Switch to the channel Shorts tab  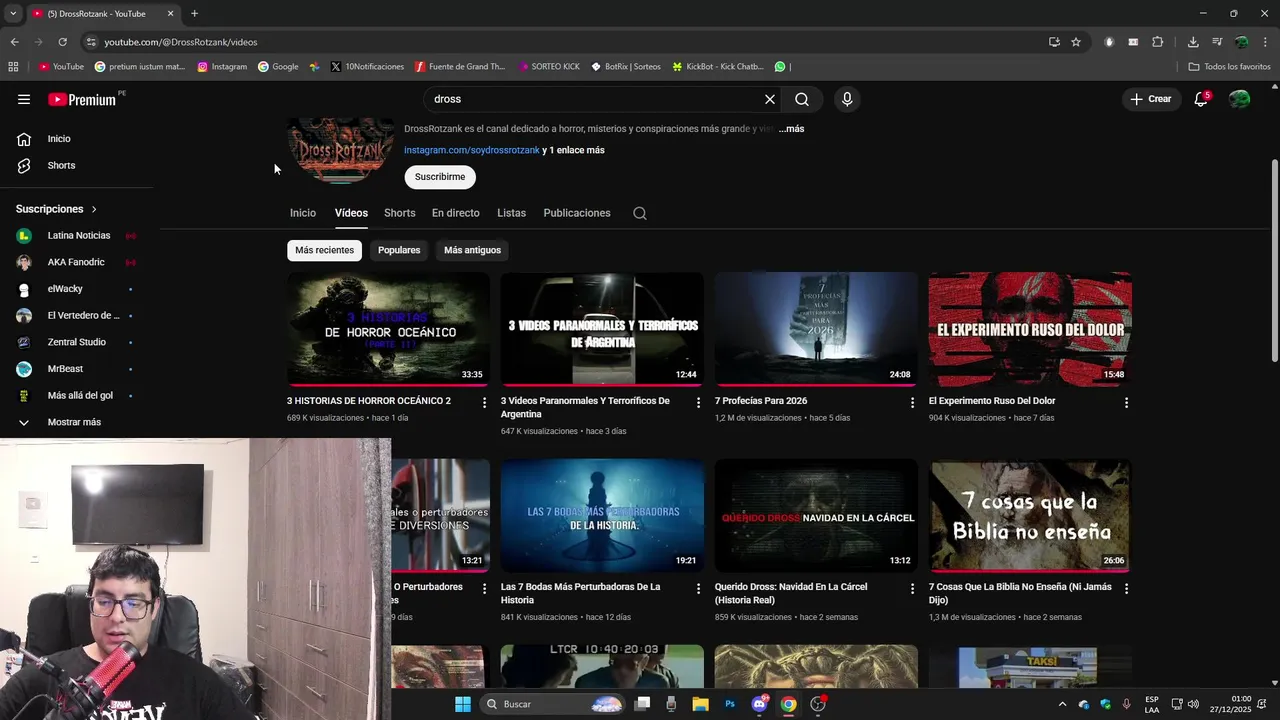pos(400,213)
